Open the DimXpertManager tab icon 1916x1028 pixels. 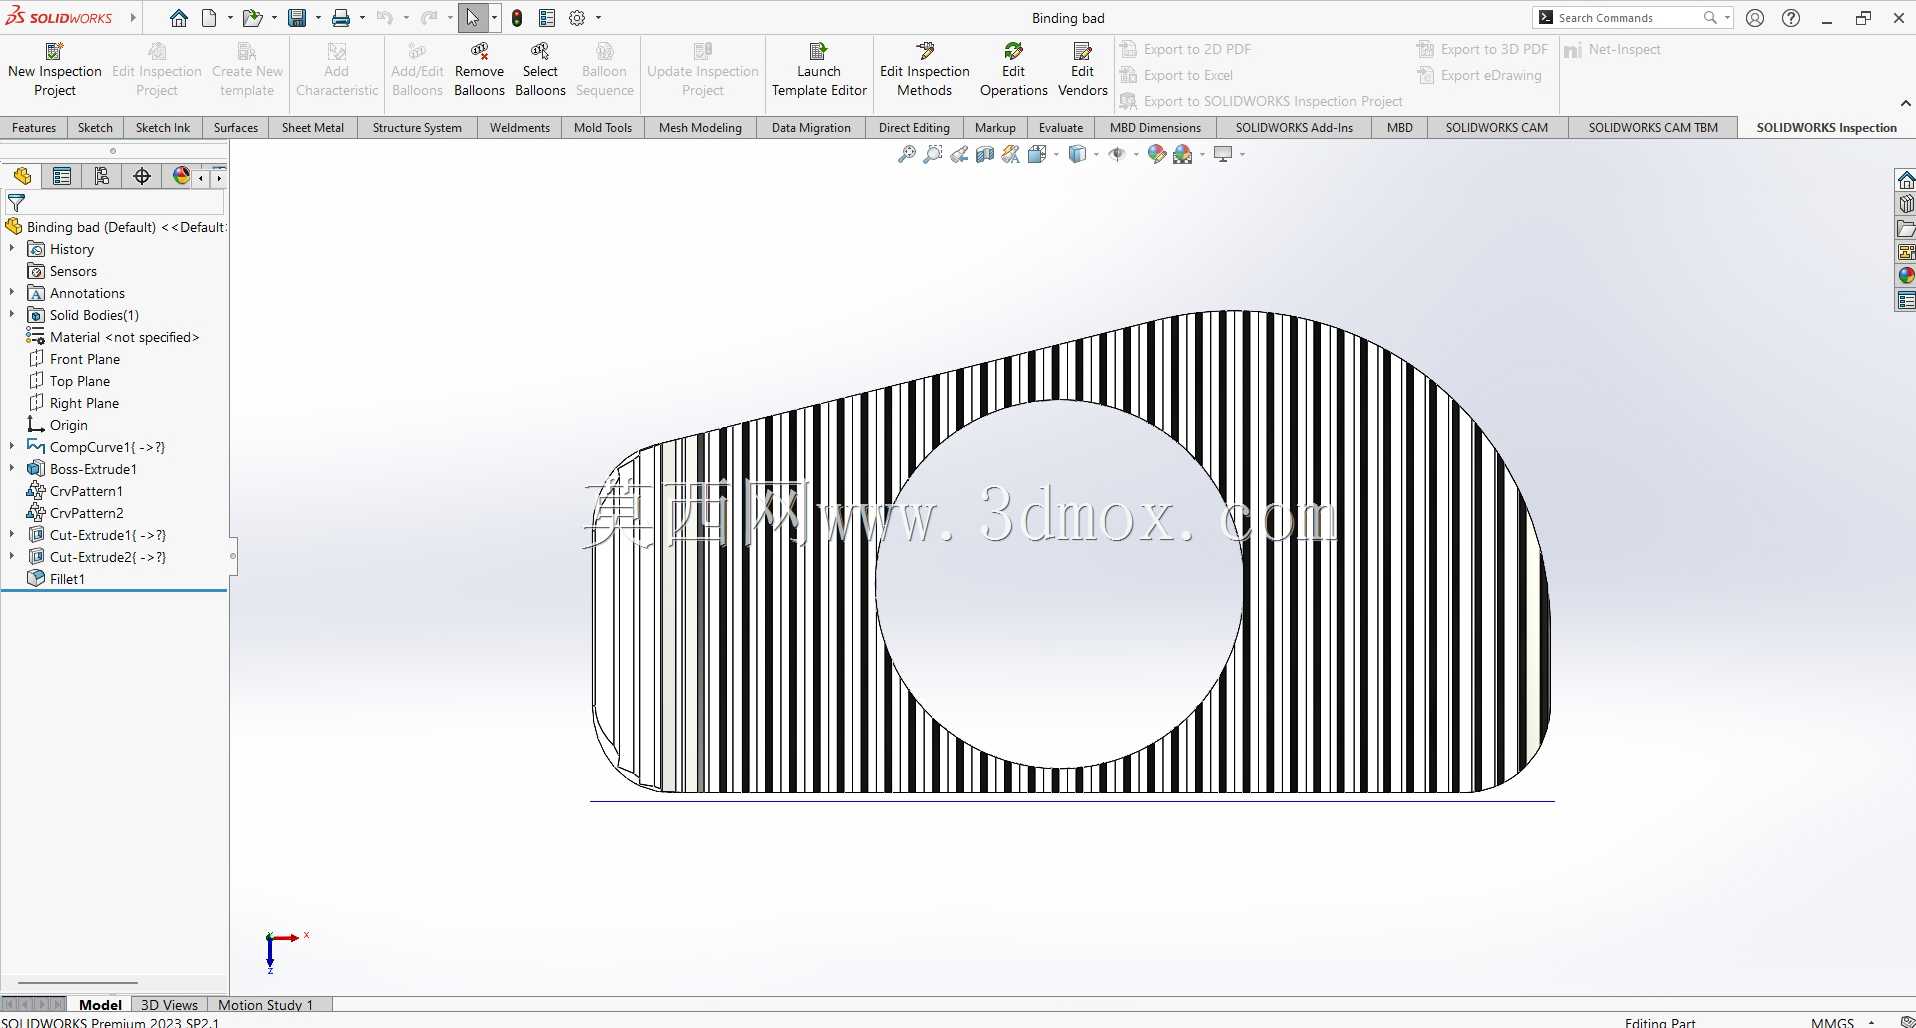coord(142,177)
